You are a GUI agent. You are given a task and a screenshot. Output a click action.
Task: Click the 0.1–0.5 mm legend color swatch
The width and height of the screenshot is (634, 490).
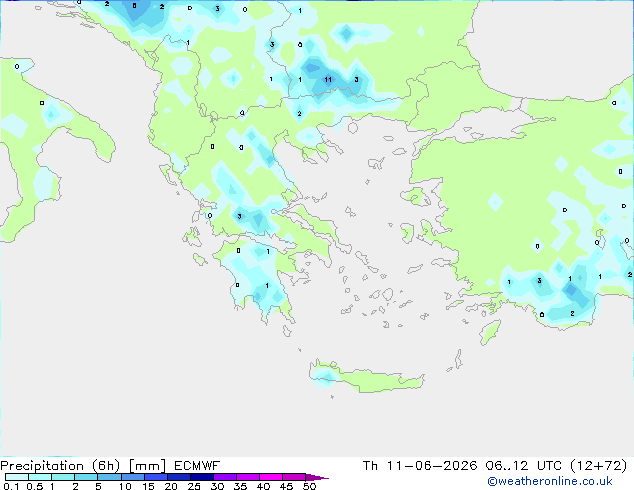[x=17, y=477]
